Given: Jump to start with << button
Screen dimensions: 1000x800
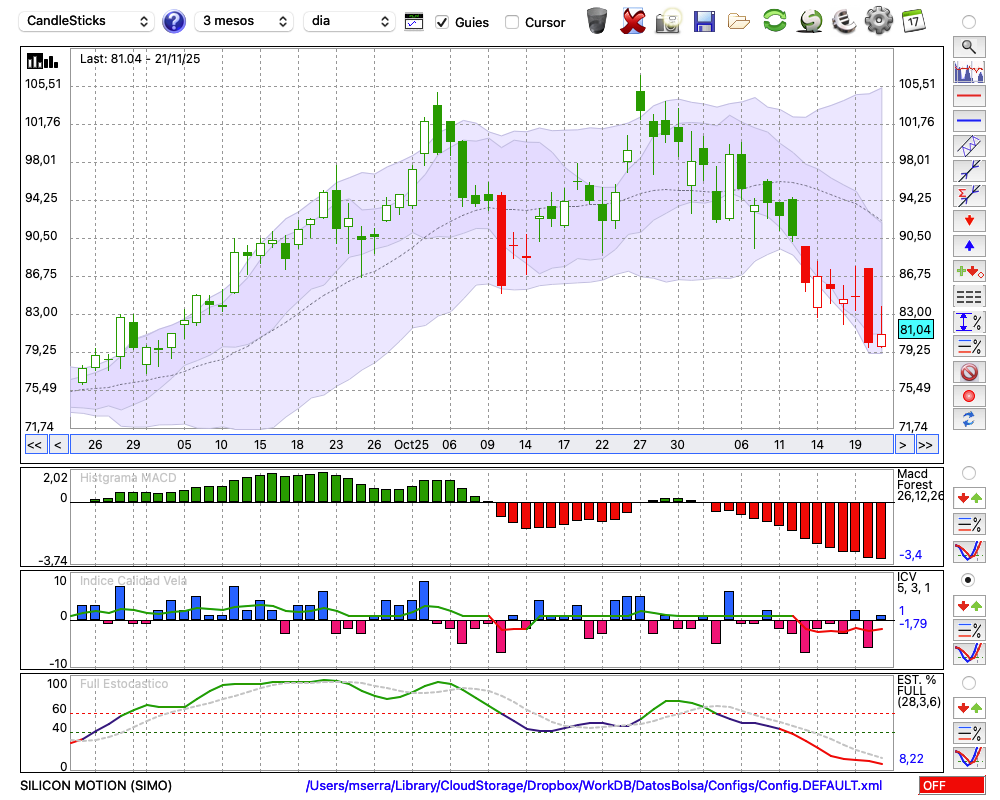Looking at the screenshot, I should pyautogui.click(x=35, y=445).
